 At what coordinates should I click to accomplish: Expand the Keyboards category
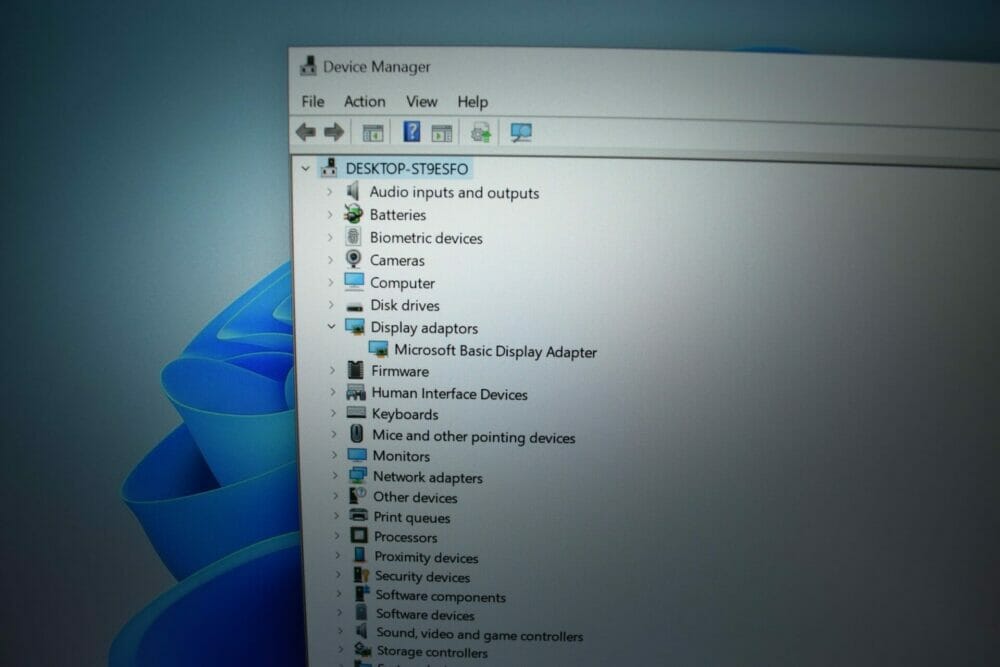click(x=333, y=413)
